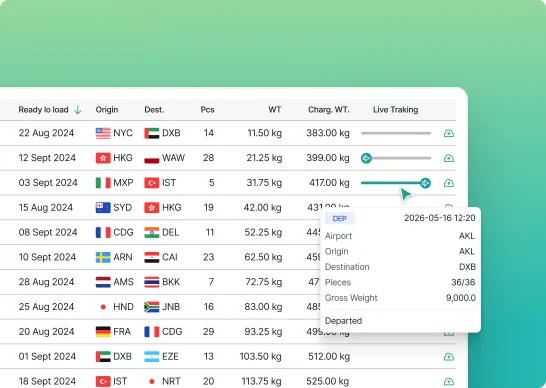Click the live tracking bar in NYC row
This screenshot has width=546, height=388.
pyautogui.click(x=396, y=133)
